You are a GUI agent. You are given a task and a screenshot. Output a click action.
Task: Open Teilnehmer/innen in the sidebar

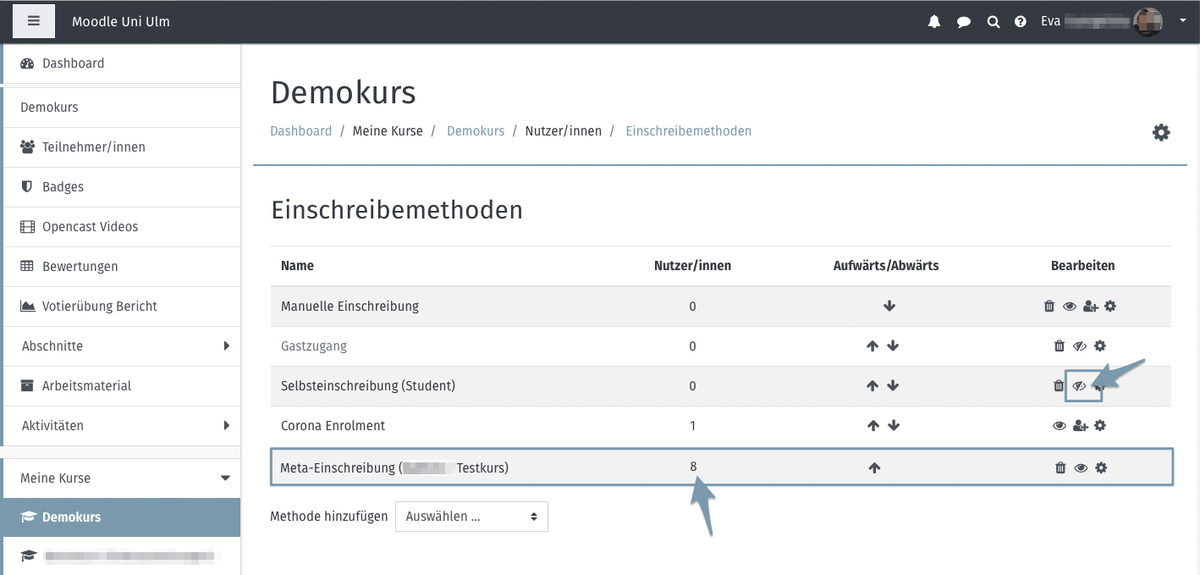tap(93, 147)
